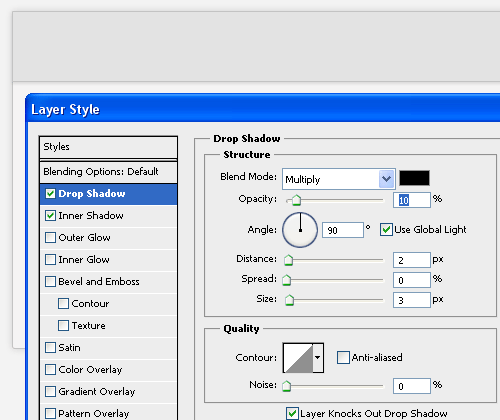
Task: Uncheck the Drop Shadow checkbox
Action: point(50,194)
